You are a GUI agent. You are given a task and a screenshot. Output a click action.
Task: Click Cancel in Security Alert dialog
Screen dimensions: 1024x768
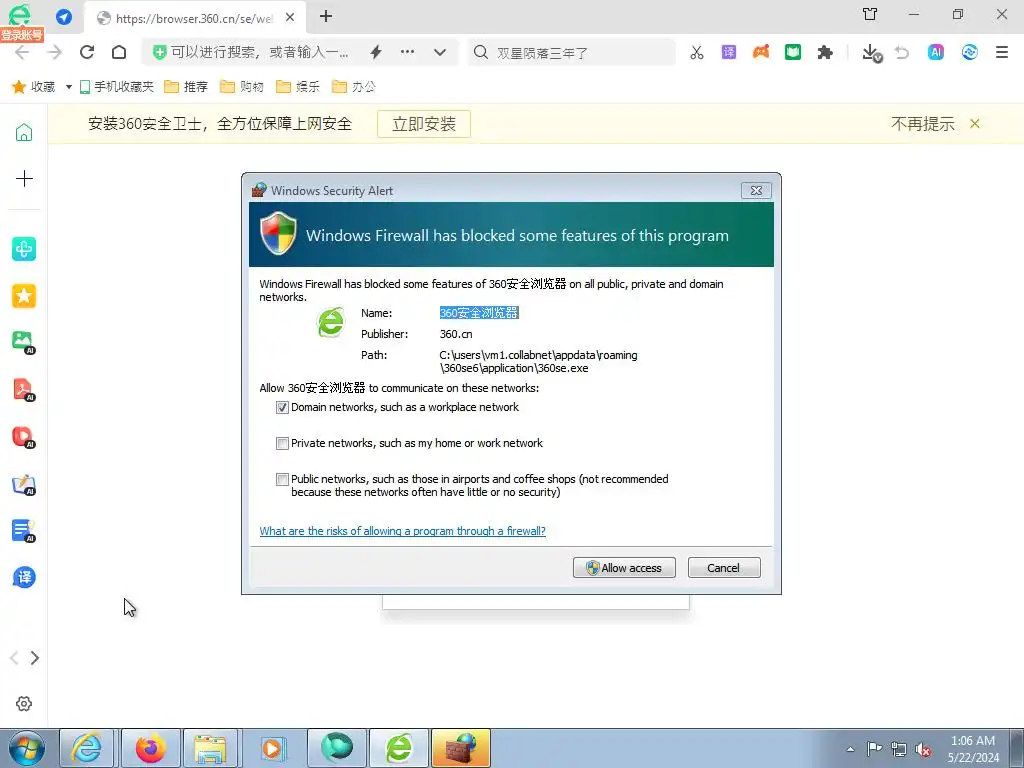[x=724, y=568]
